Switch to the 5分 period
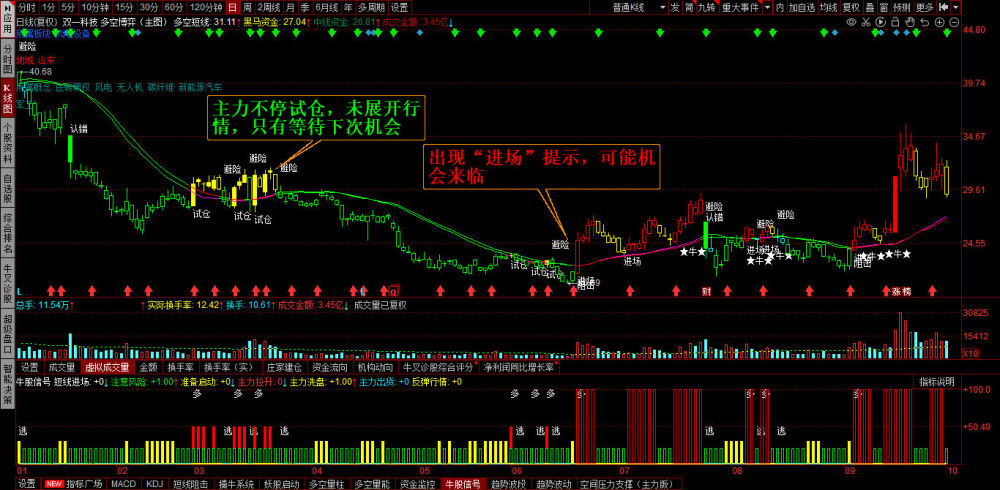Image resolution: width=1000 pixels, height=490 pixels. coord(68,8)
